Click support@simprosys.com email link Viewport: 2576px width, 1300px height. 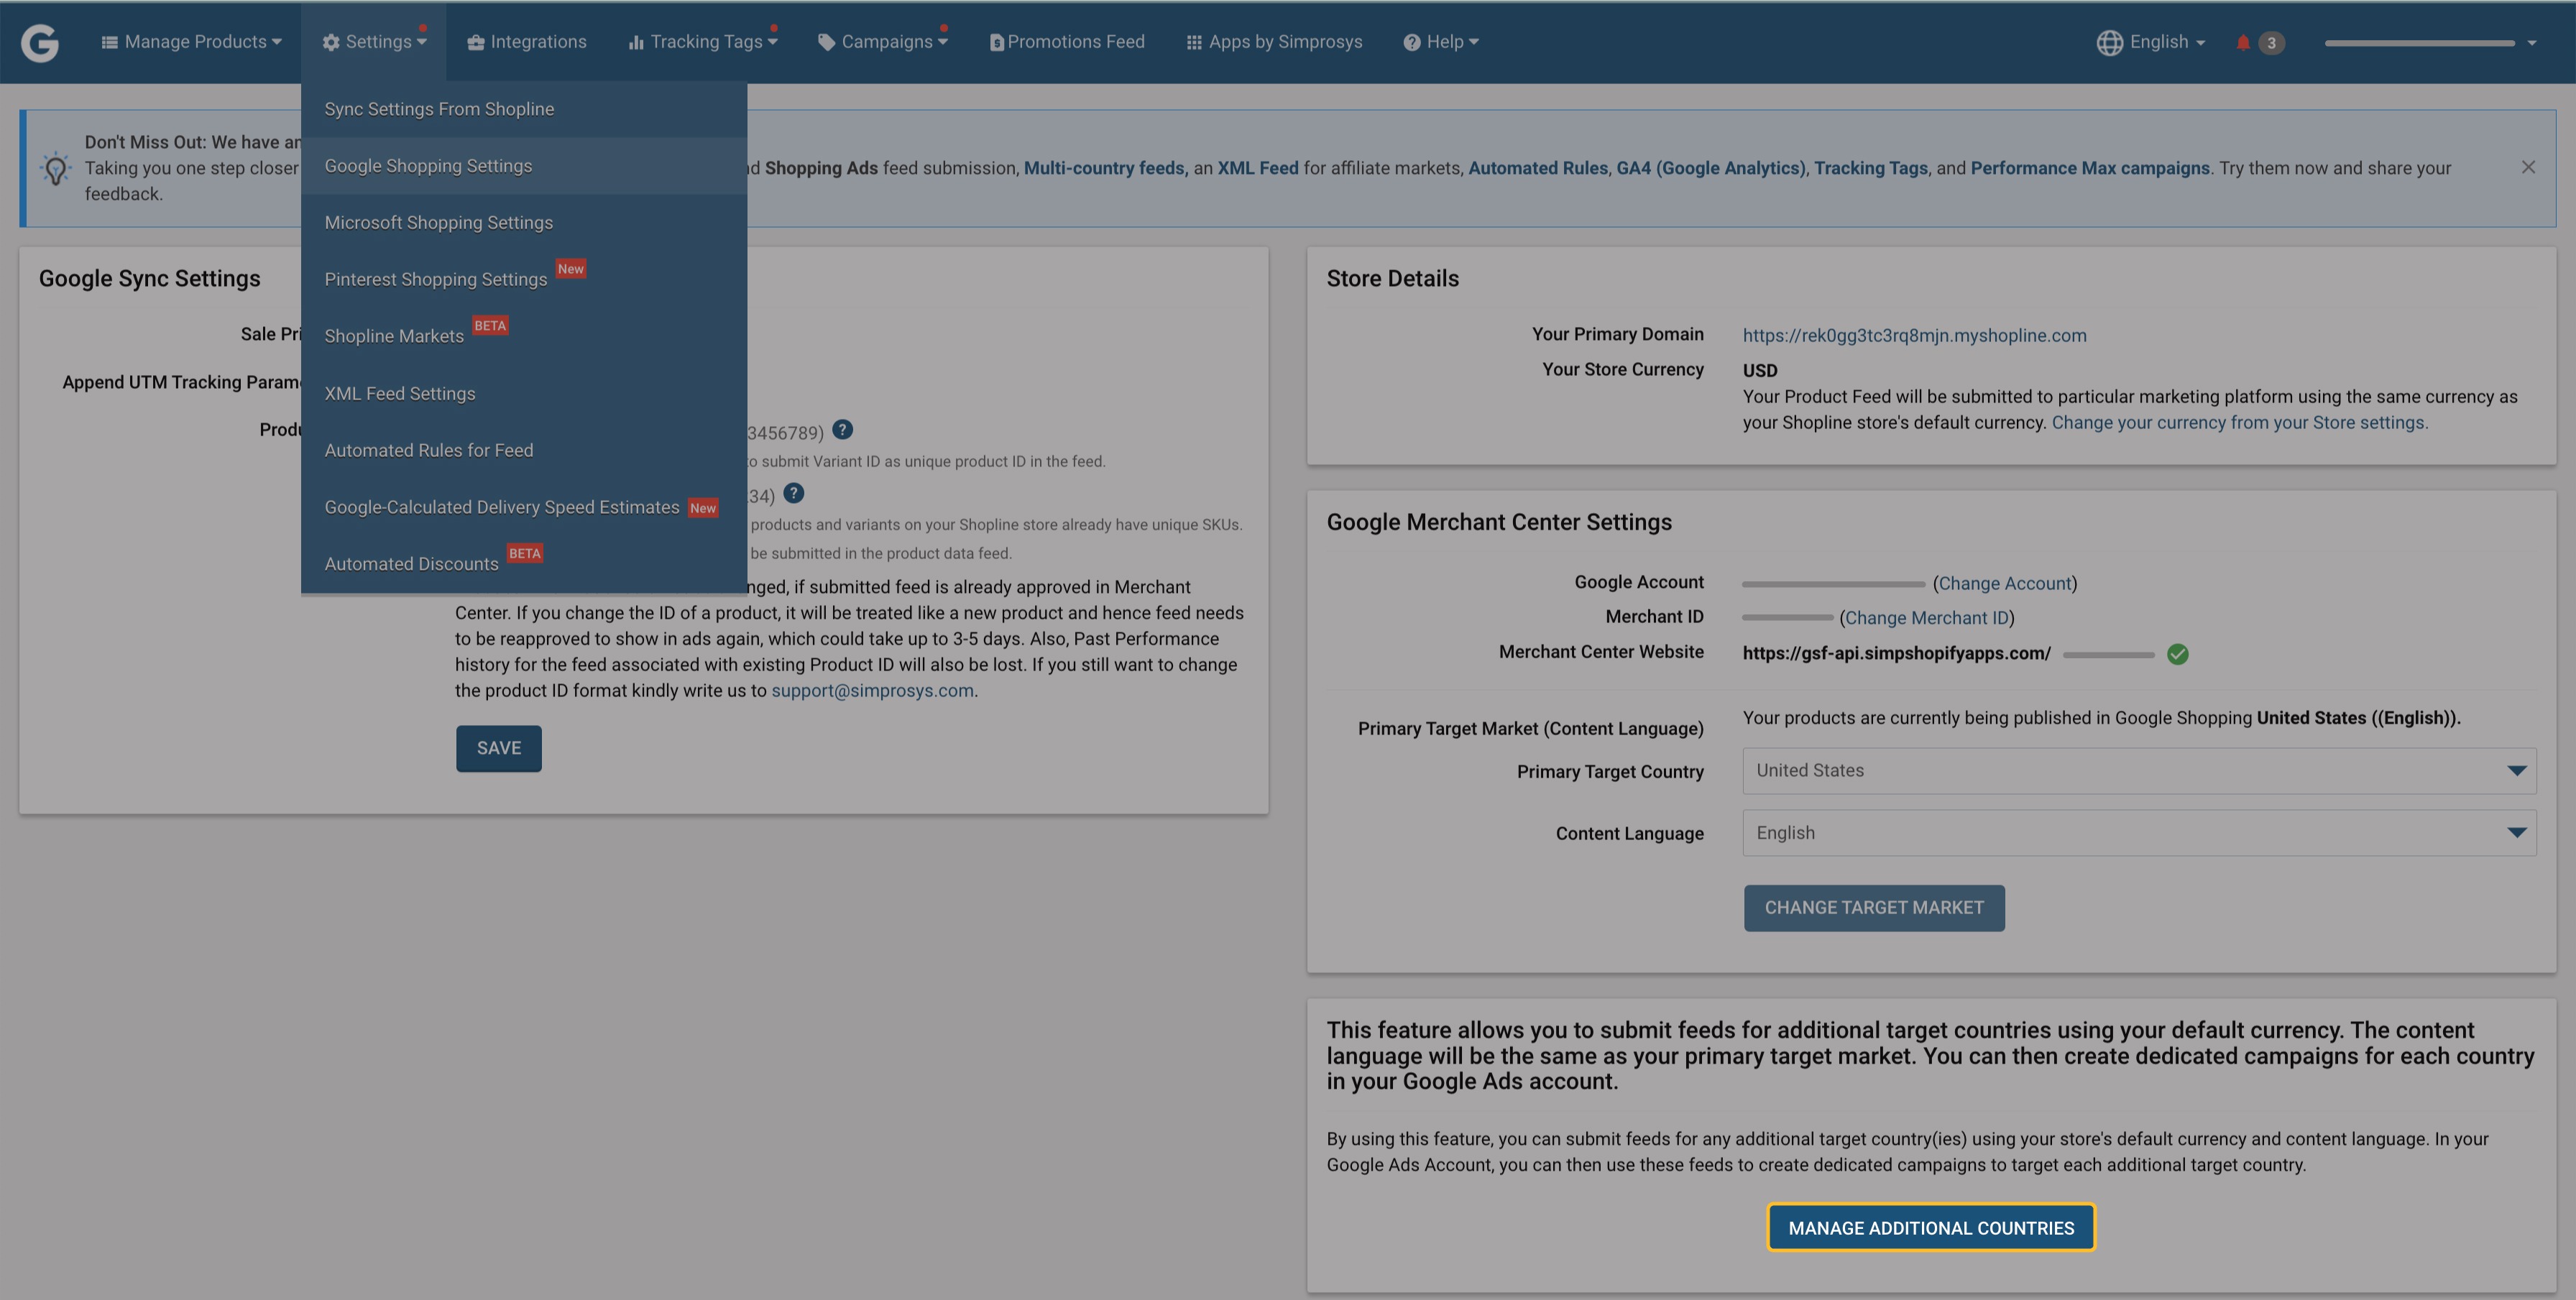tap(872, 690)
